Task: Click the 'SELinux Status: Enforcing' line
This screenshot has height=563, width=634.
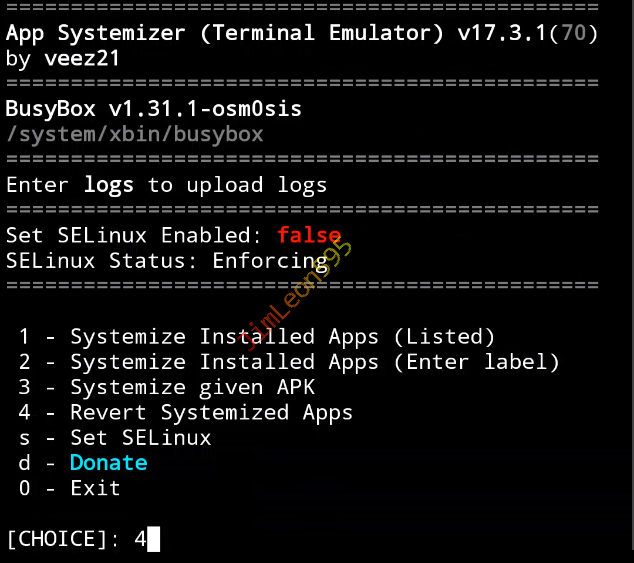Action: [160, 261]
